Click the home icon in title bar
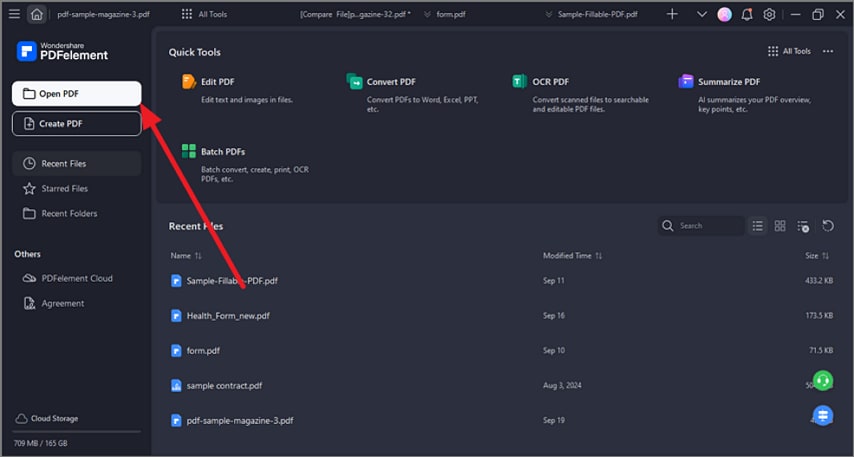854x457 pixels. pos(37,15)
